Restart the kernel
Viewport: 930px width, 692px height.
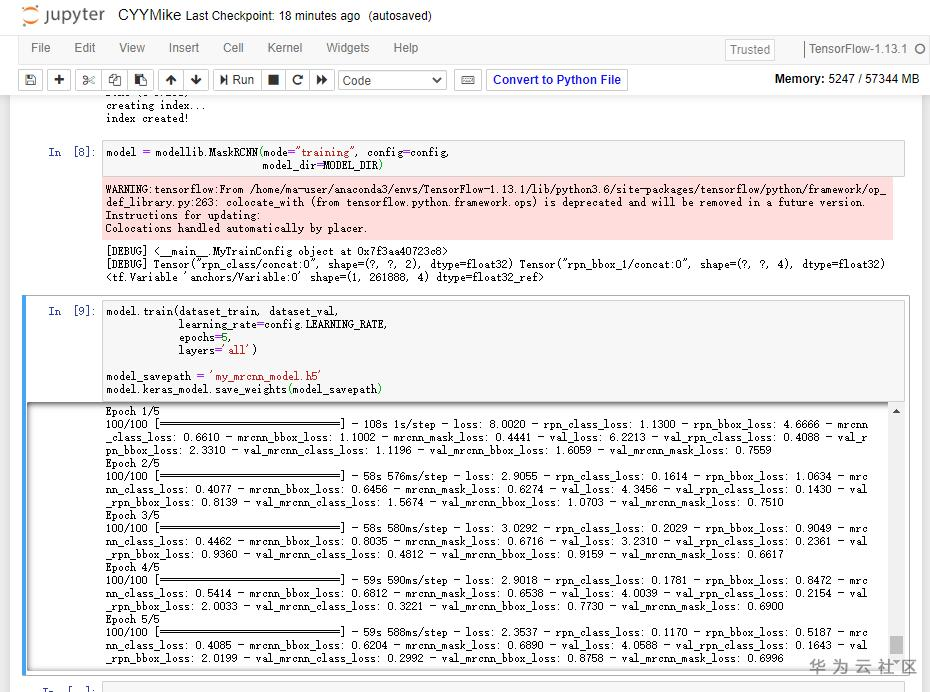click(298, 80)
